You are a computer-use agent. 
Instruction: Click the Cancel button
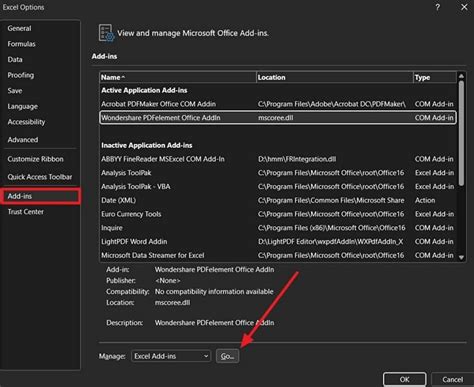click(x=452, y=379)
